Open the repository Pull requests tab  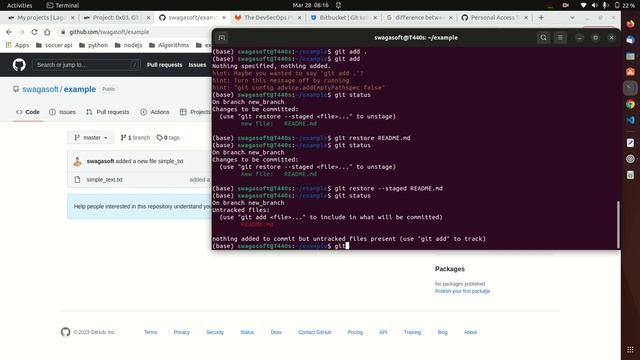pyautogui.click(x=108, y=112)
